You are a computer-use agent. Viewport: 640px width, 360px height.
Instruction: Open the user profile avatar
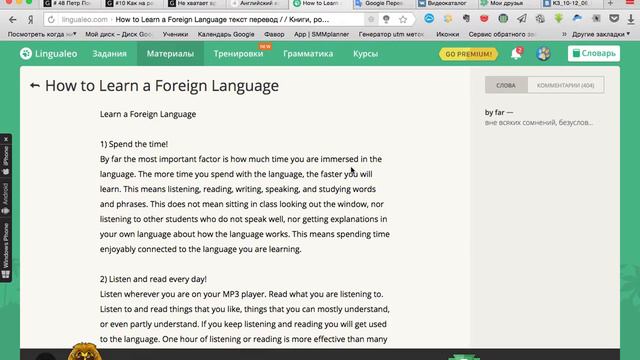[x=543, y=53]
